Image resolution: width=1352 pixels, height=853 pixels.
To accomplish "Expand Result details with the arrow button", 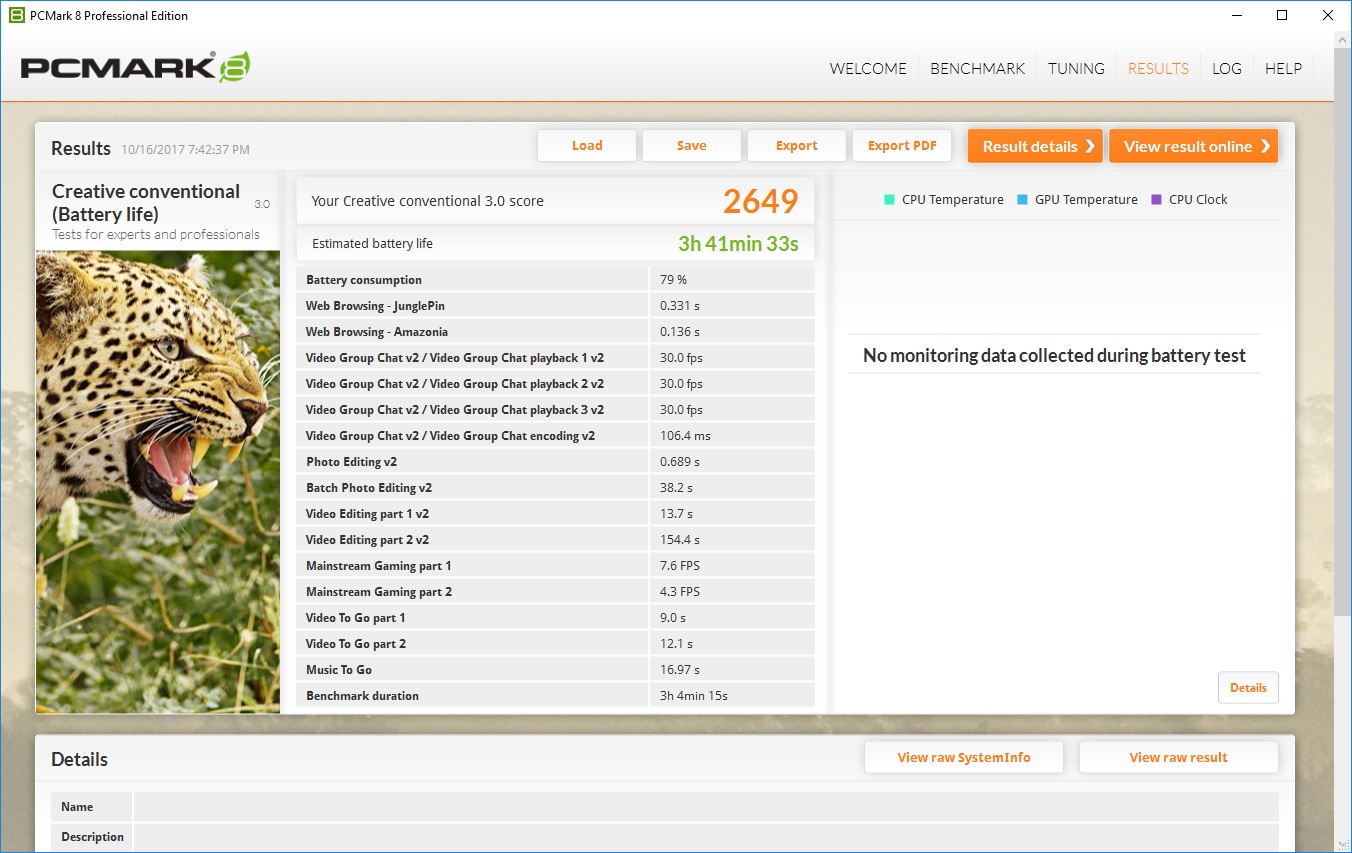I will coord(1035,146).
